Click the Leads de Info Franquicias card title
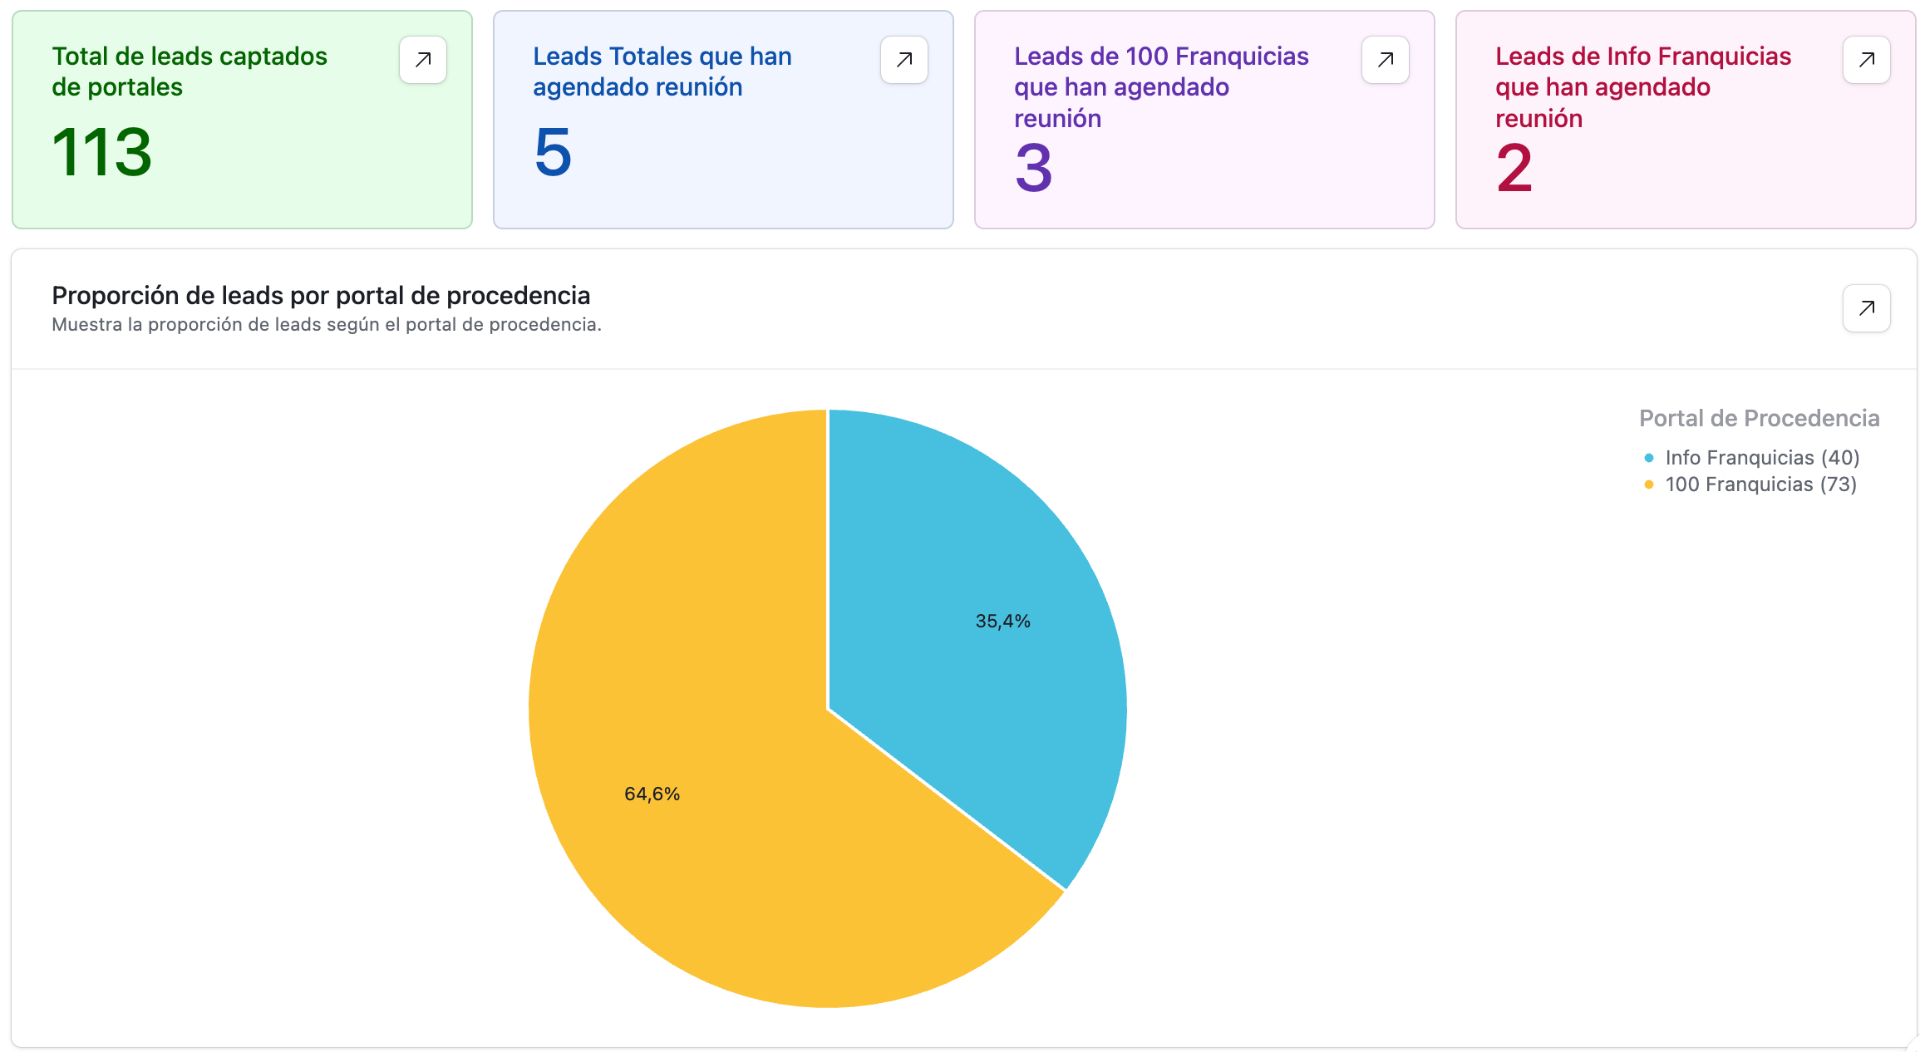 click(1643, 87)
